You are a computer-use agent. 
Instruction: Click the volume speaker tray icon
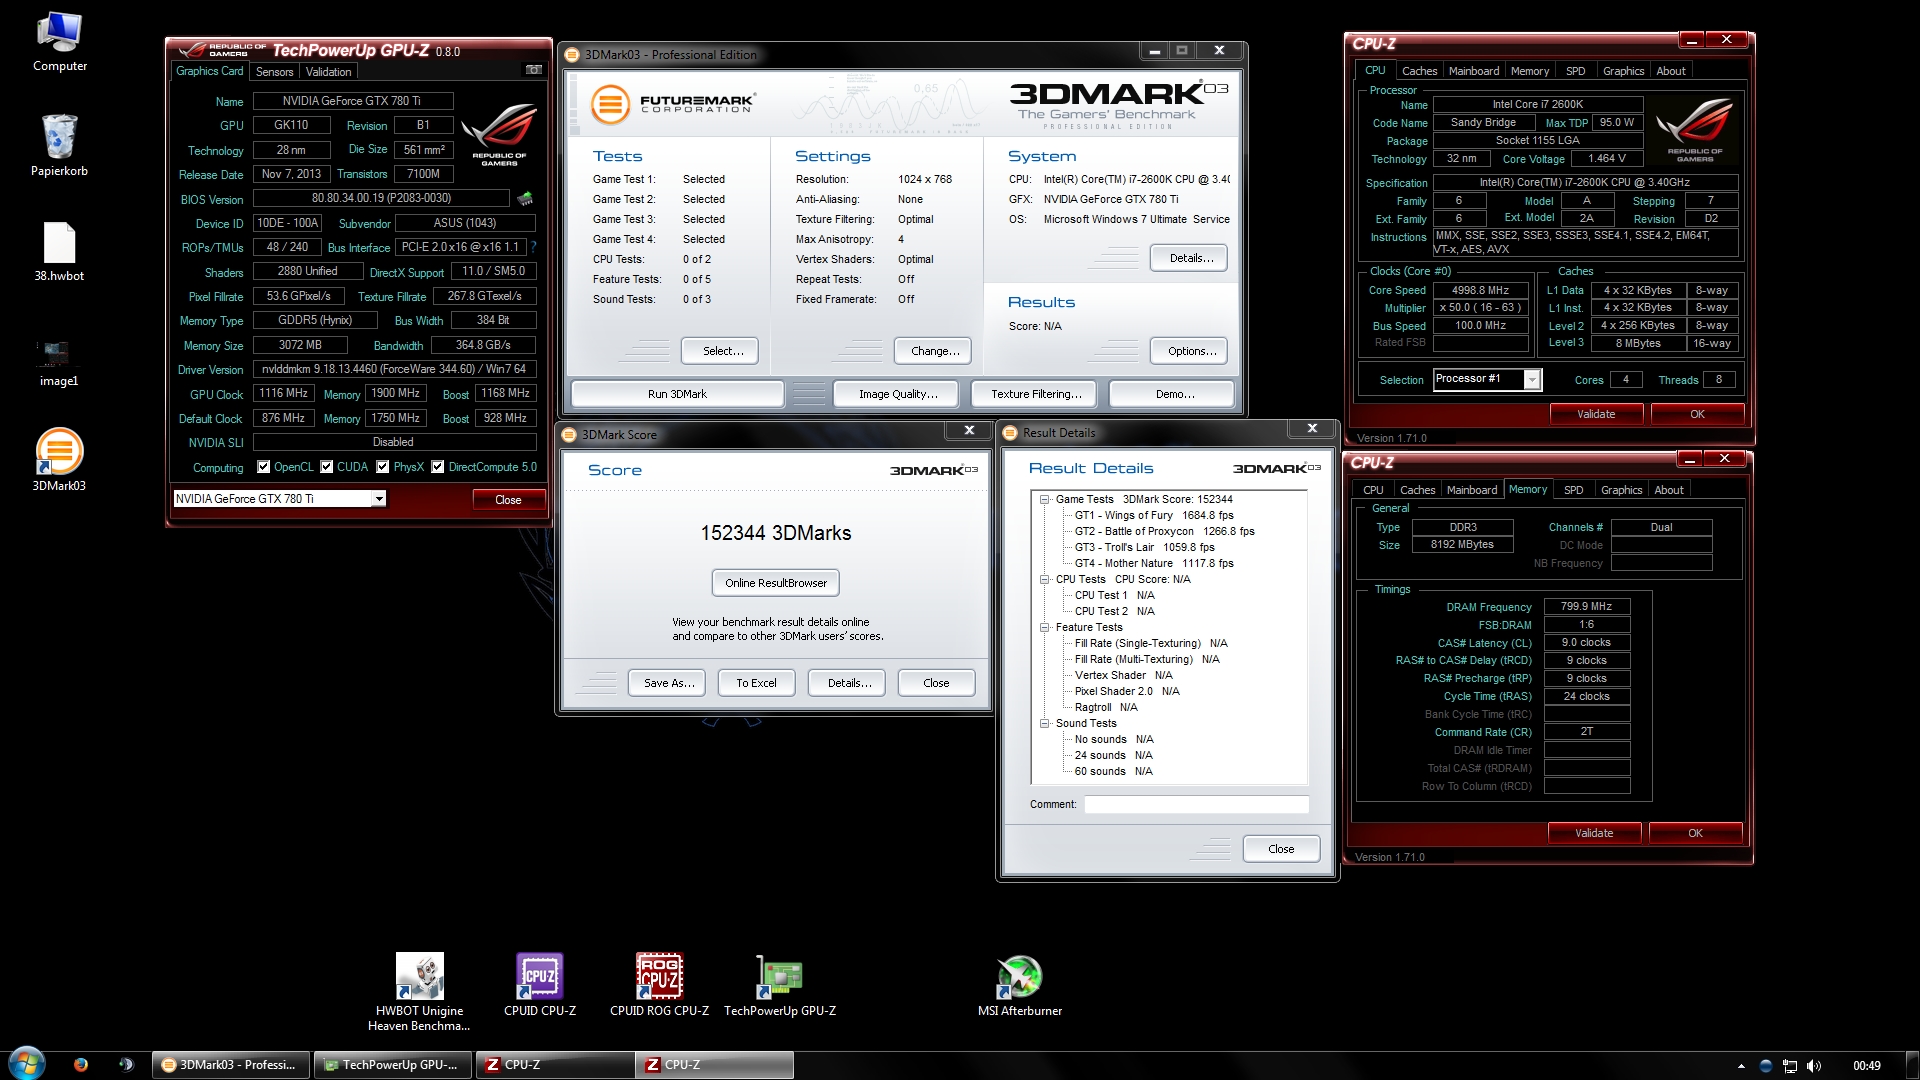coord(1815,1066)
